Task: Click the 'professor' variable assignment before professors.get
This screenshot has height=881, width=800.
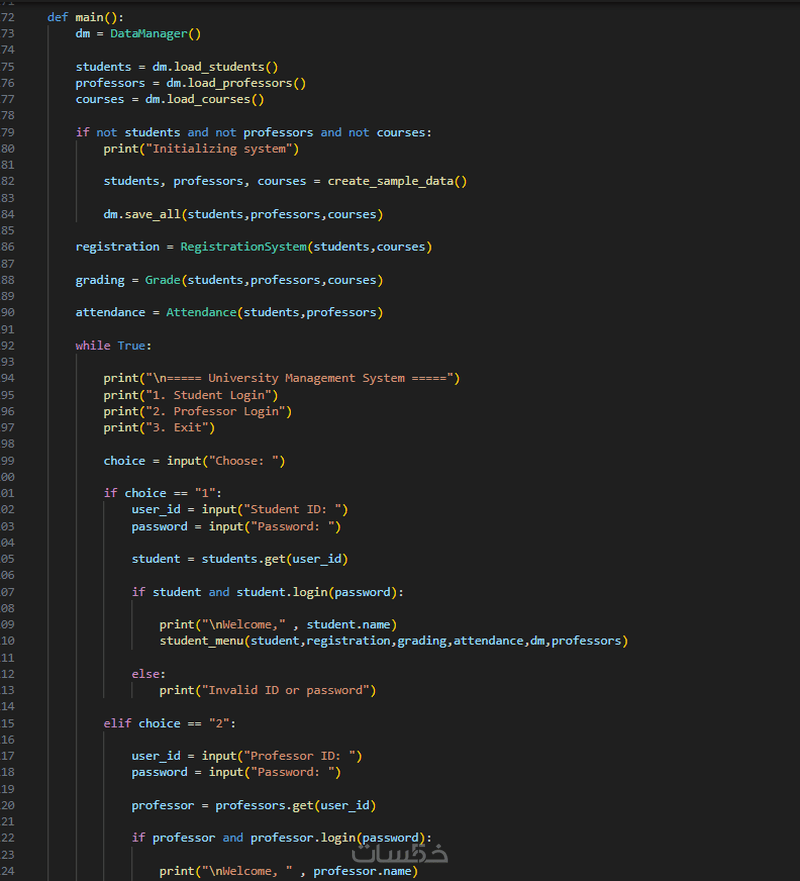Action: [163, 806]
